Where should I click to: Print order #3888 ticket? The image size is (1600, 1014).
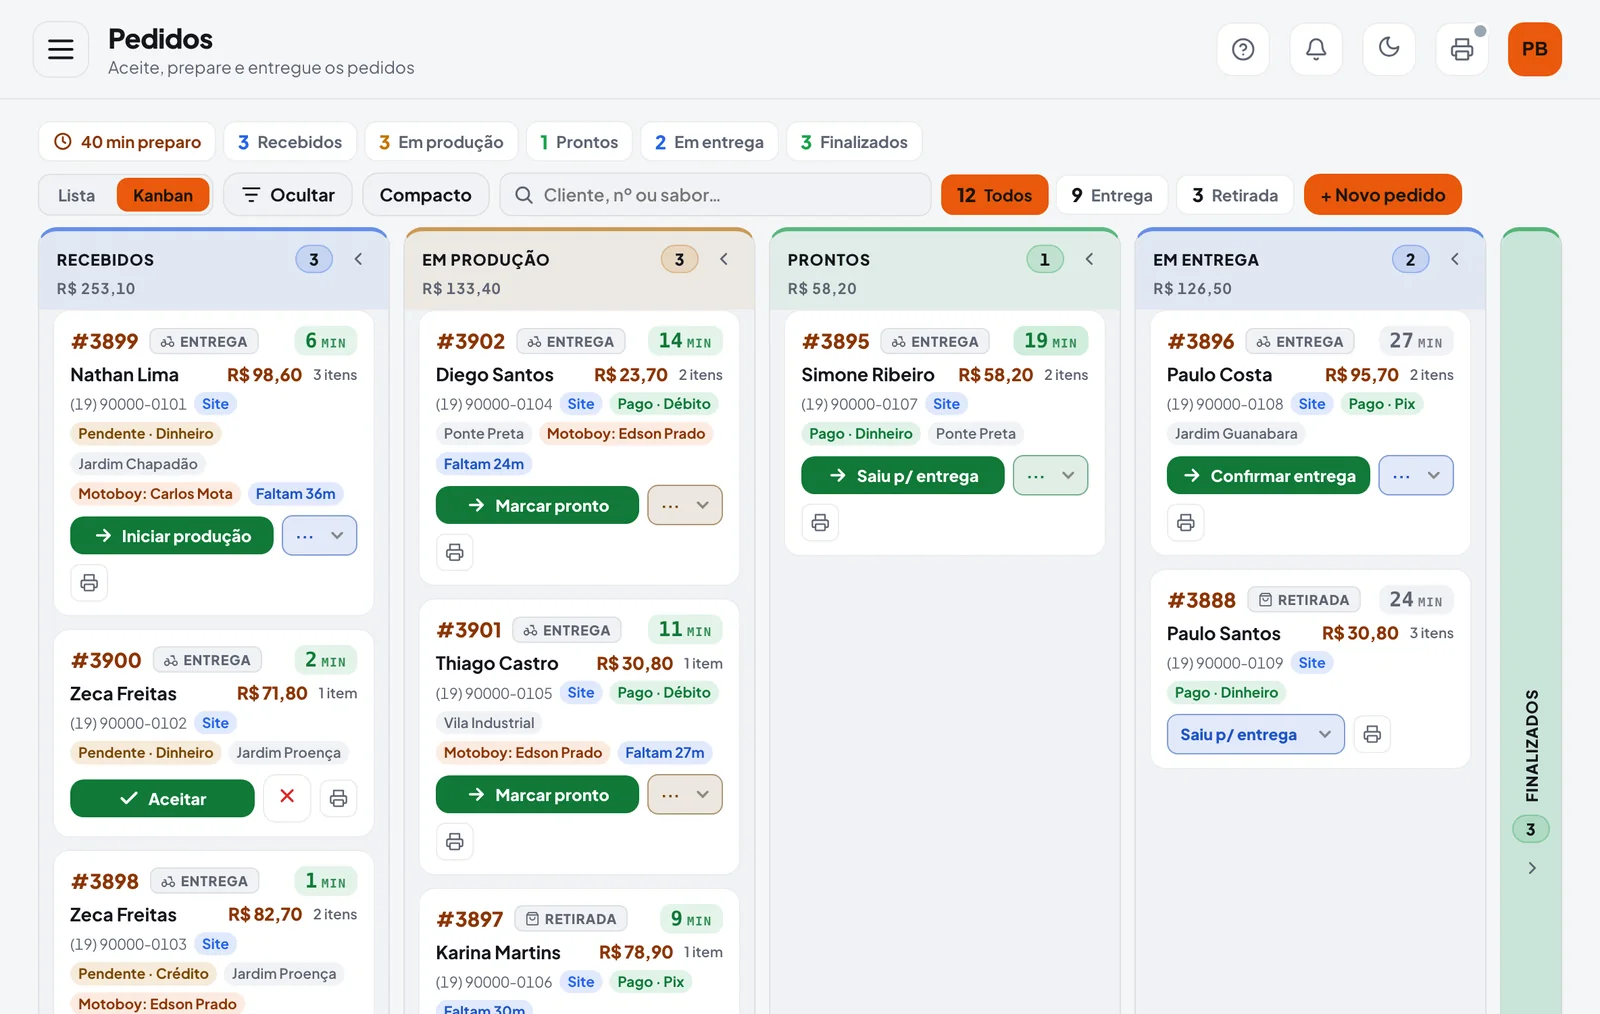click(1372, 734)
